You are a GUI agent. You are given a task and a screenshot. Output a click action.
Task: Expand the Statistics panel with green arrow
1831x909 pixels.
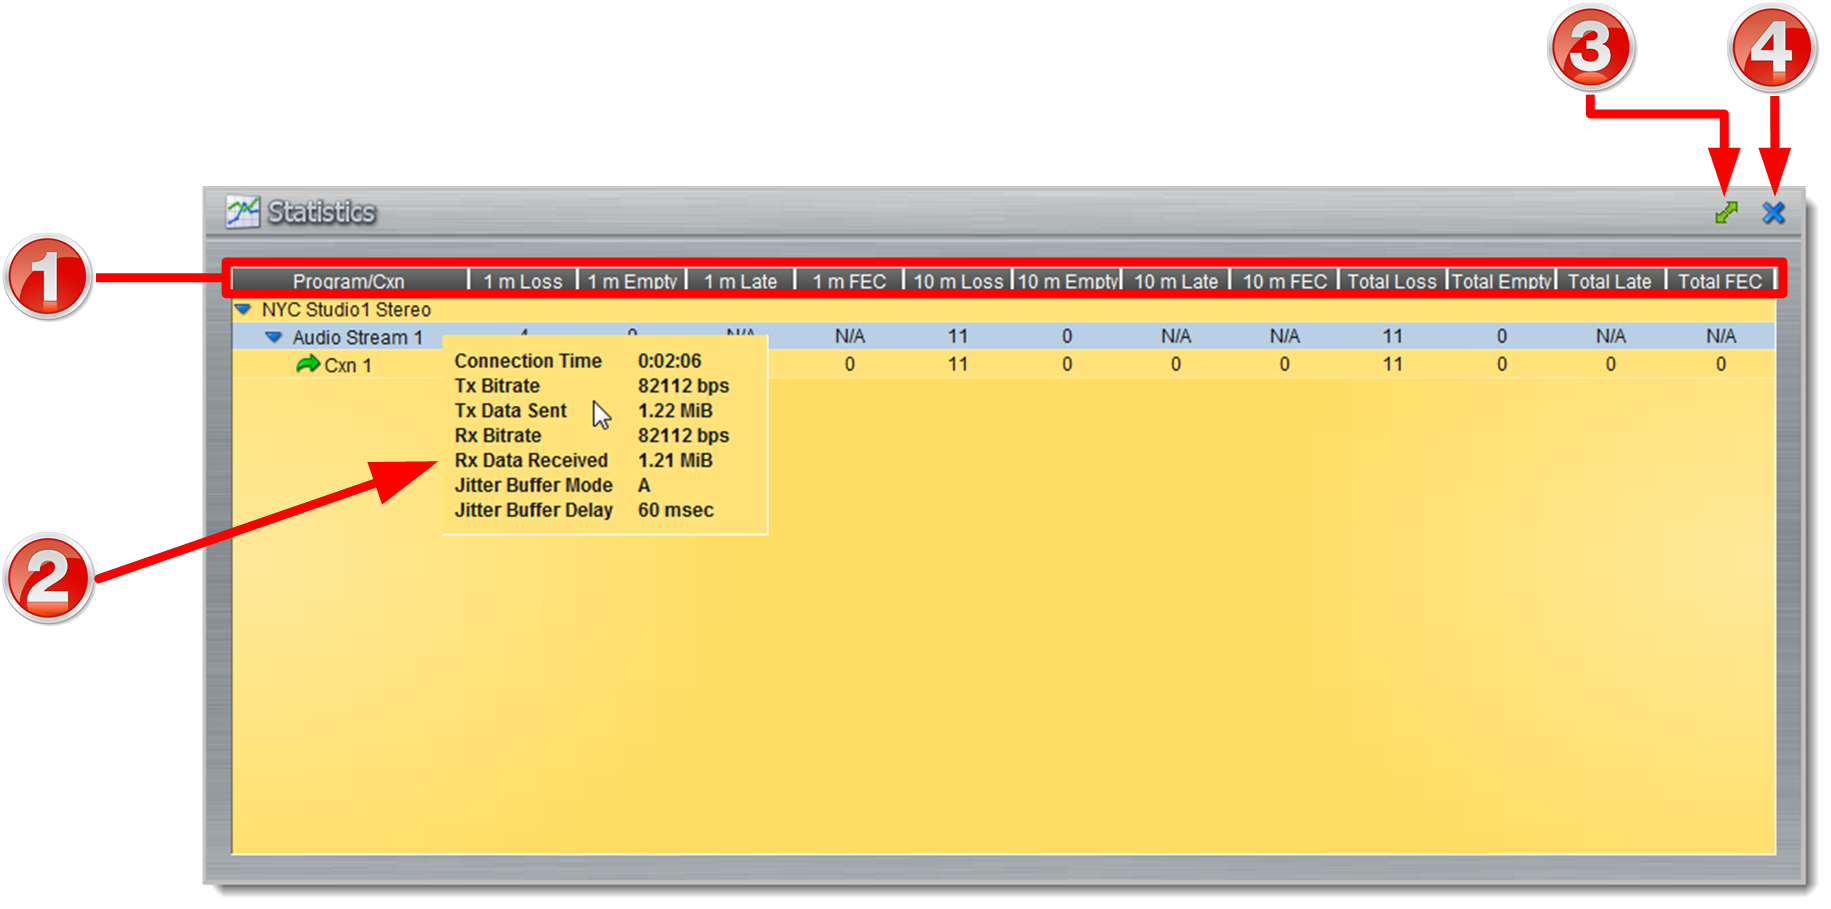click(x=1726, y=212)
